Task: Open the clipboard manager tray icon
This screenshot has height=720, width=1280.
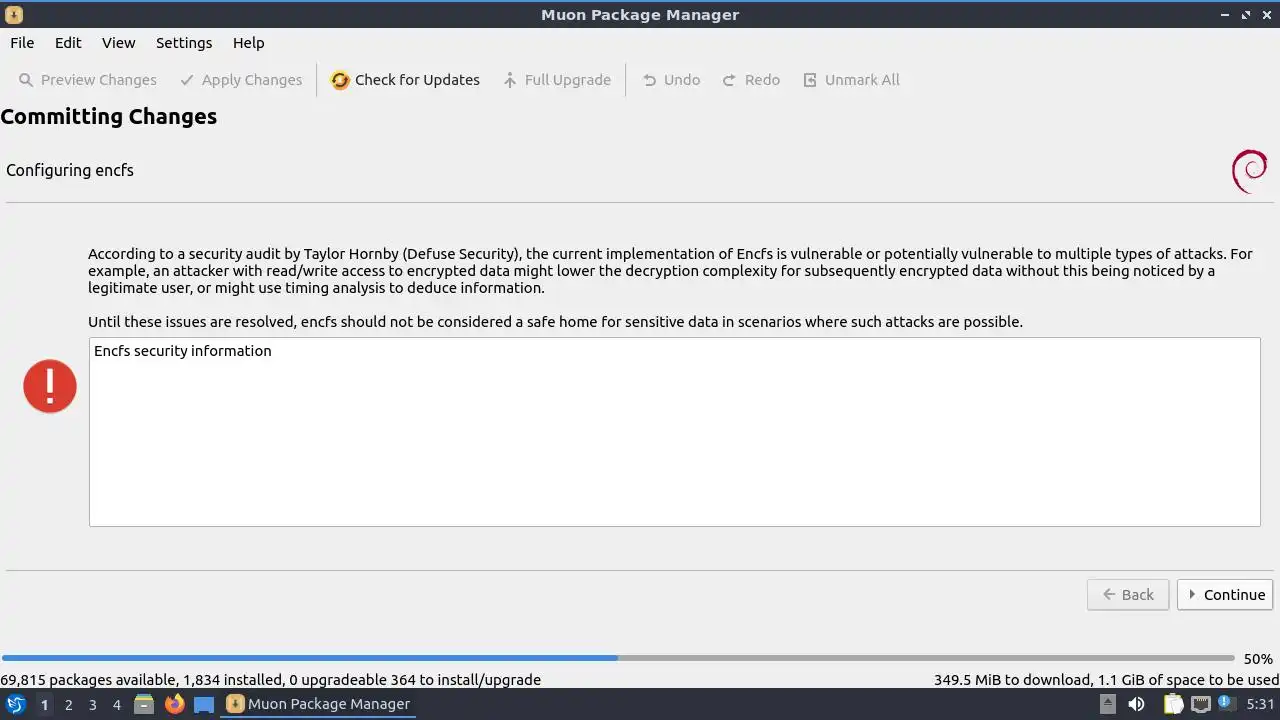Action: tap(1172, 704)
